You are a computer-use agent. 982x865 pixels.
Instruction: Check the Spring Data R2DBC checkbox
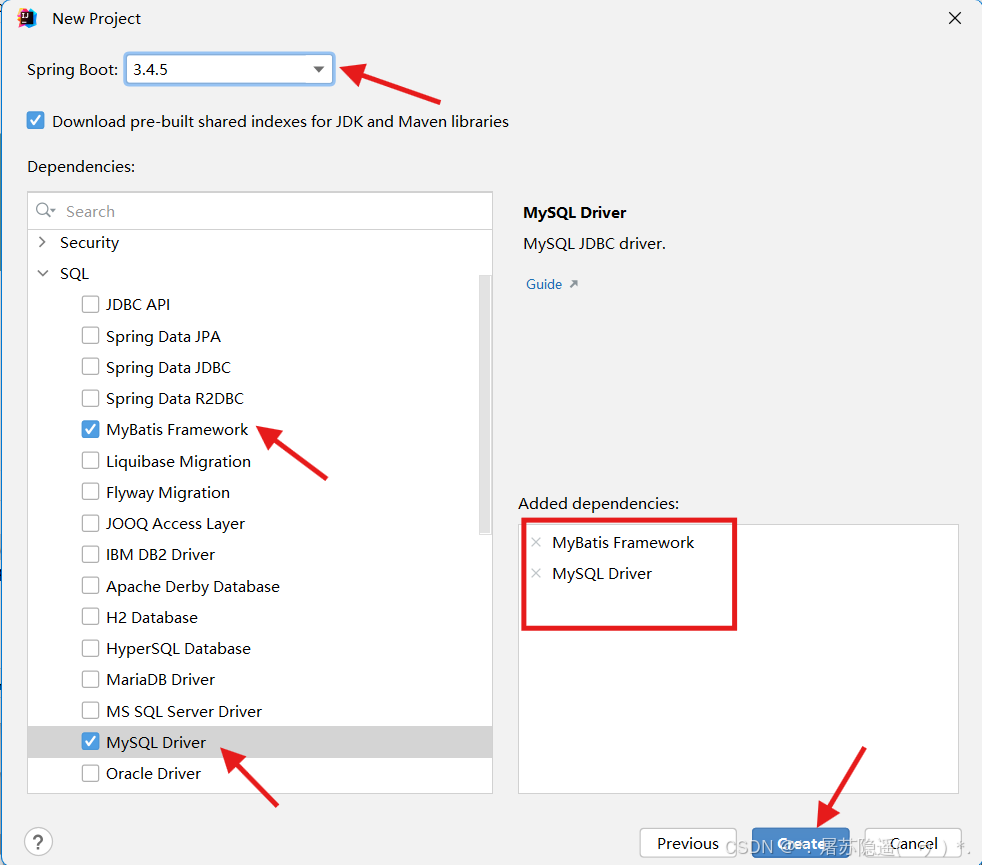pyautogui.click(x=90, y=398)
